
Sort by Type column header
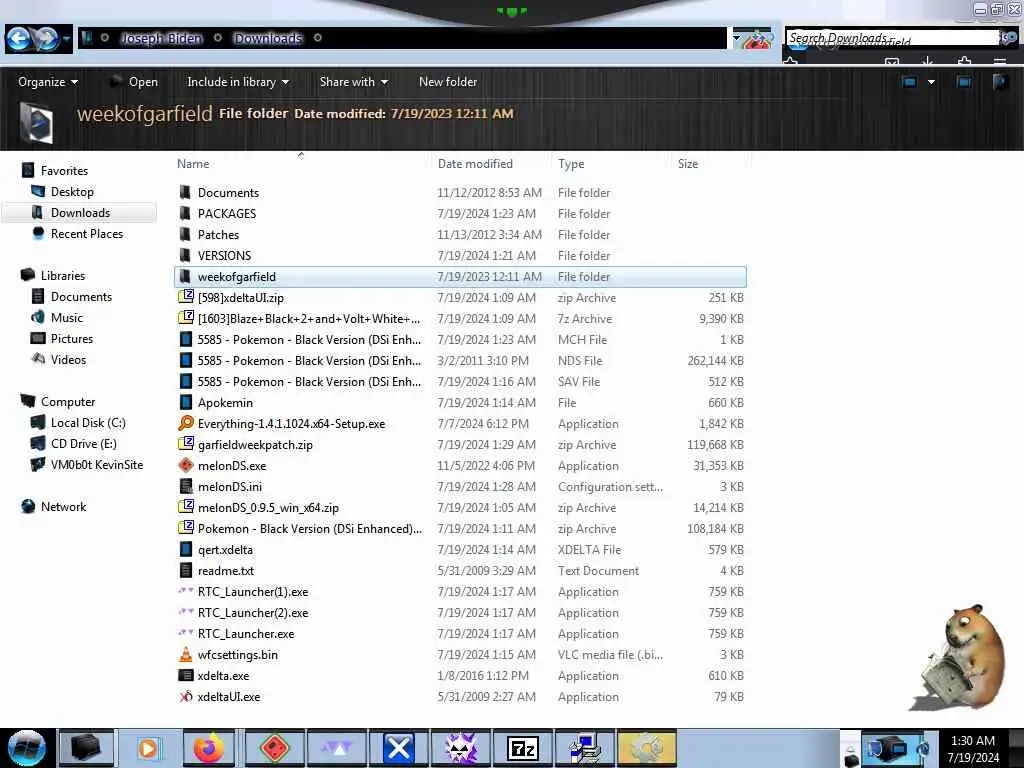pyautogui.click(x=571, y=164)
